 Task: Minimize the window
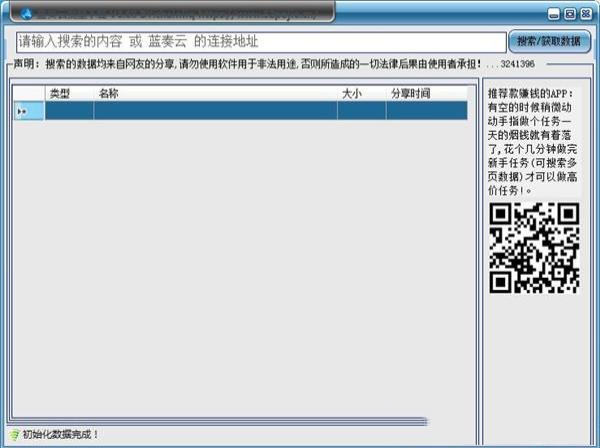point(553,14)
